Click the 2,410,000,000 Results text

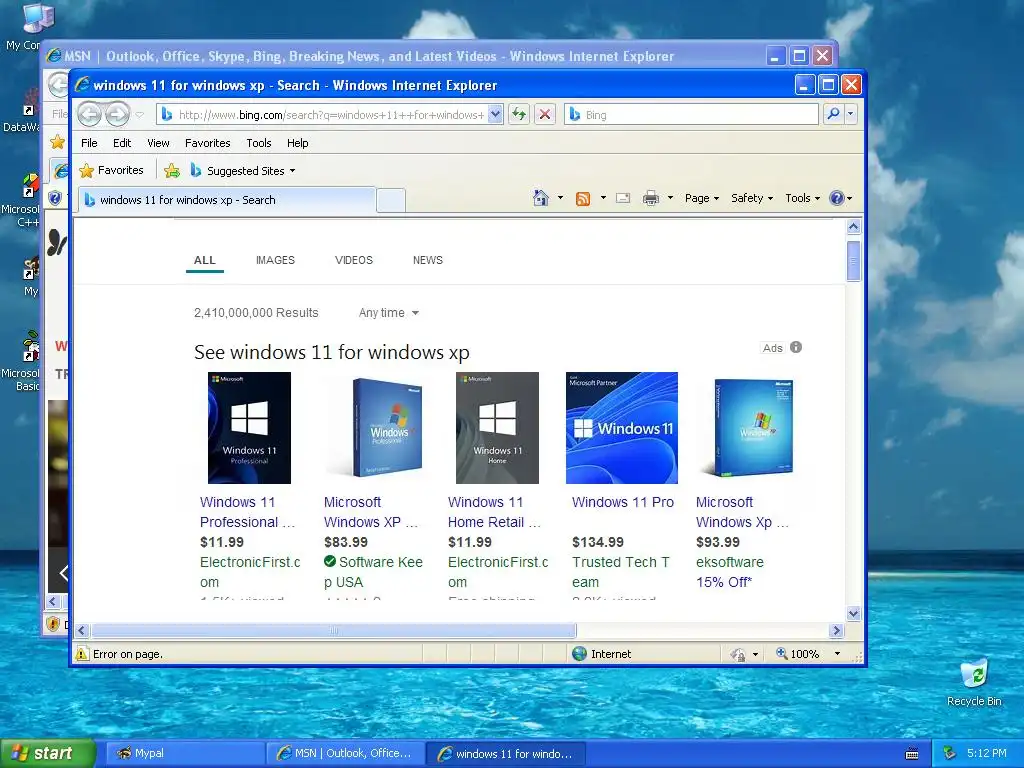tap(256, 313)
